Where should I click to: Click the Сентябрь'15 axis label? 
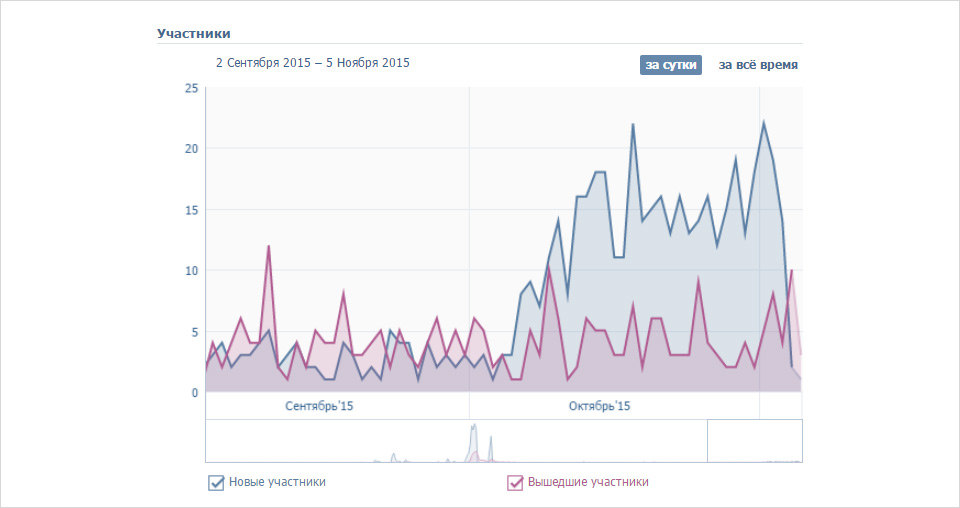click(x=319, y=406)
